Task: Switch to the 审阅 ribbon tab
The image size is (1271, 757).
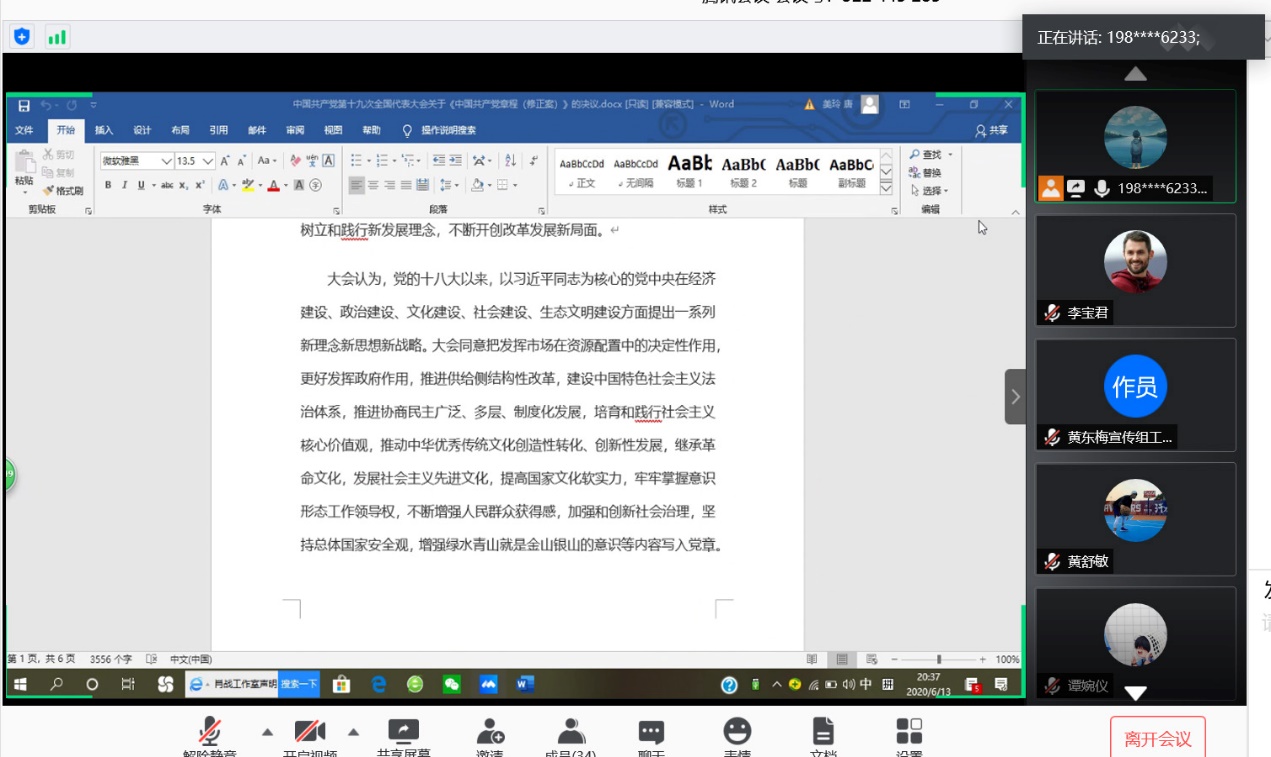Action: 295,130
